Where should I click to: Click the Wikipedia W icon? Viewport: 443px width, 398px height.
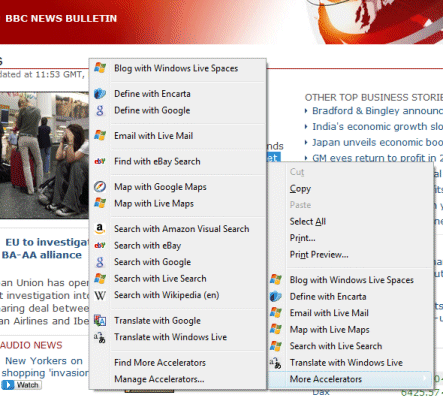pyautogui.click(x=100, y=295)
